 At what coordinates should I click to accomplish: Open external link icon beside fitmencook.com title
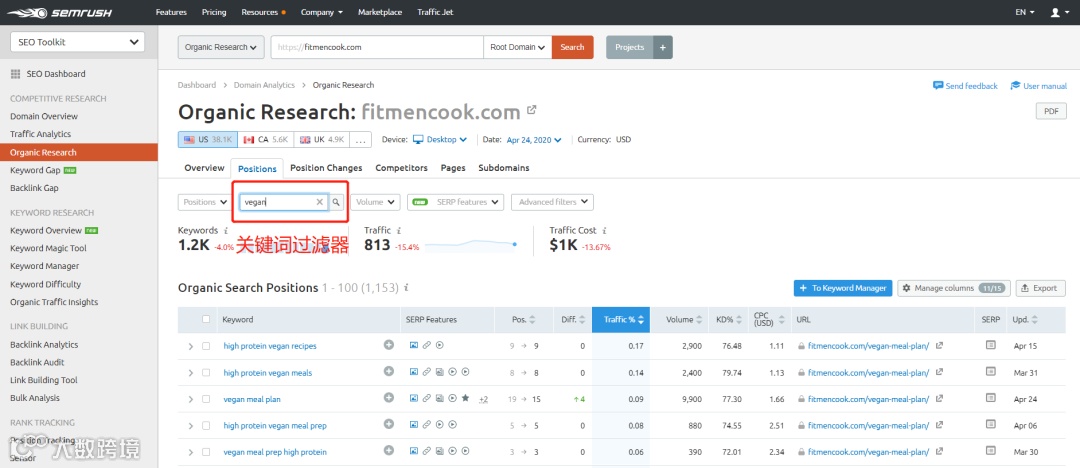click(531, 110)
